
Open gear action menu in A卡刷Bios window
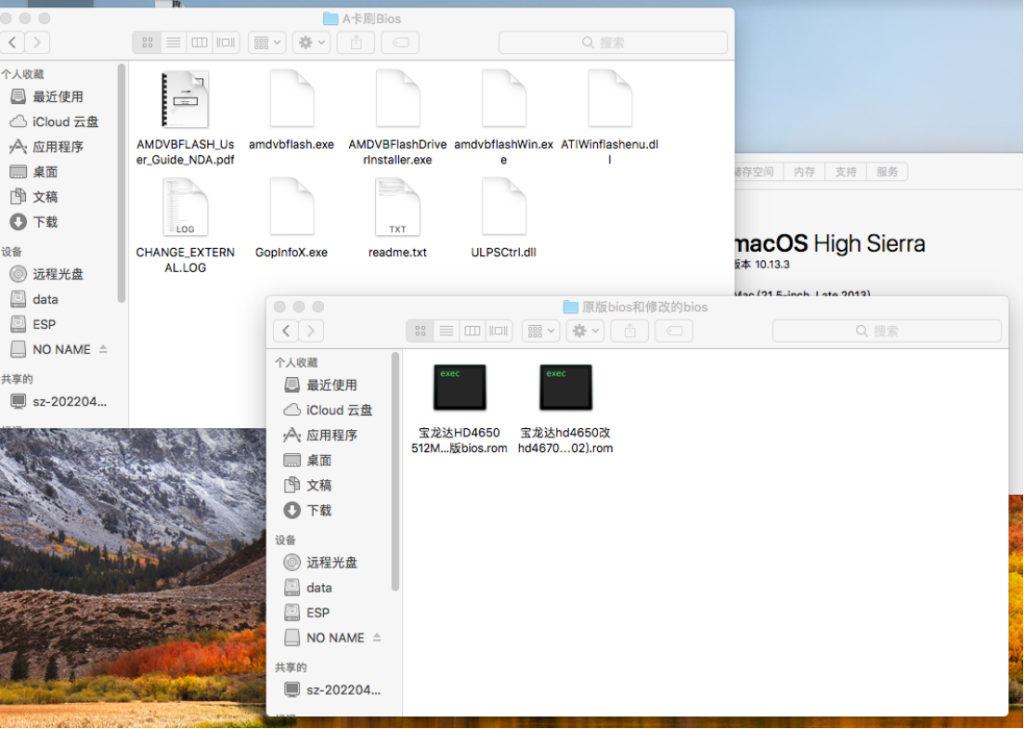(x=311, y=43)
